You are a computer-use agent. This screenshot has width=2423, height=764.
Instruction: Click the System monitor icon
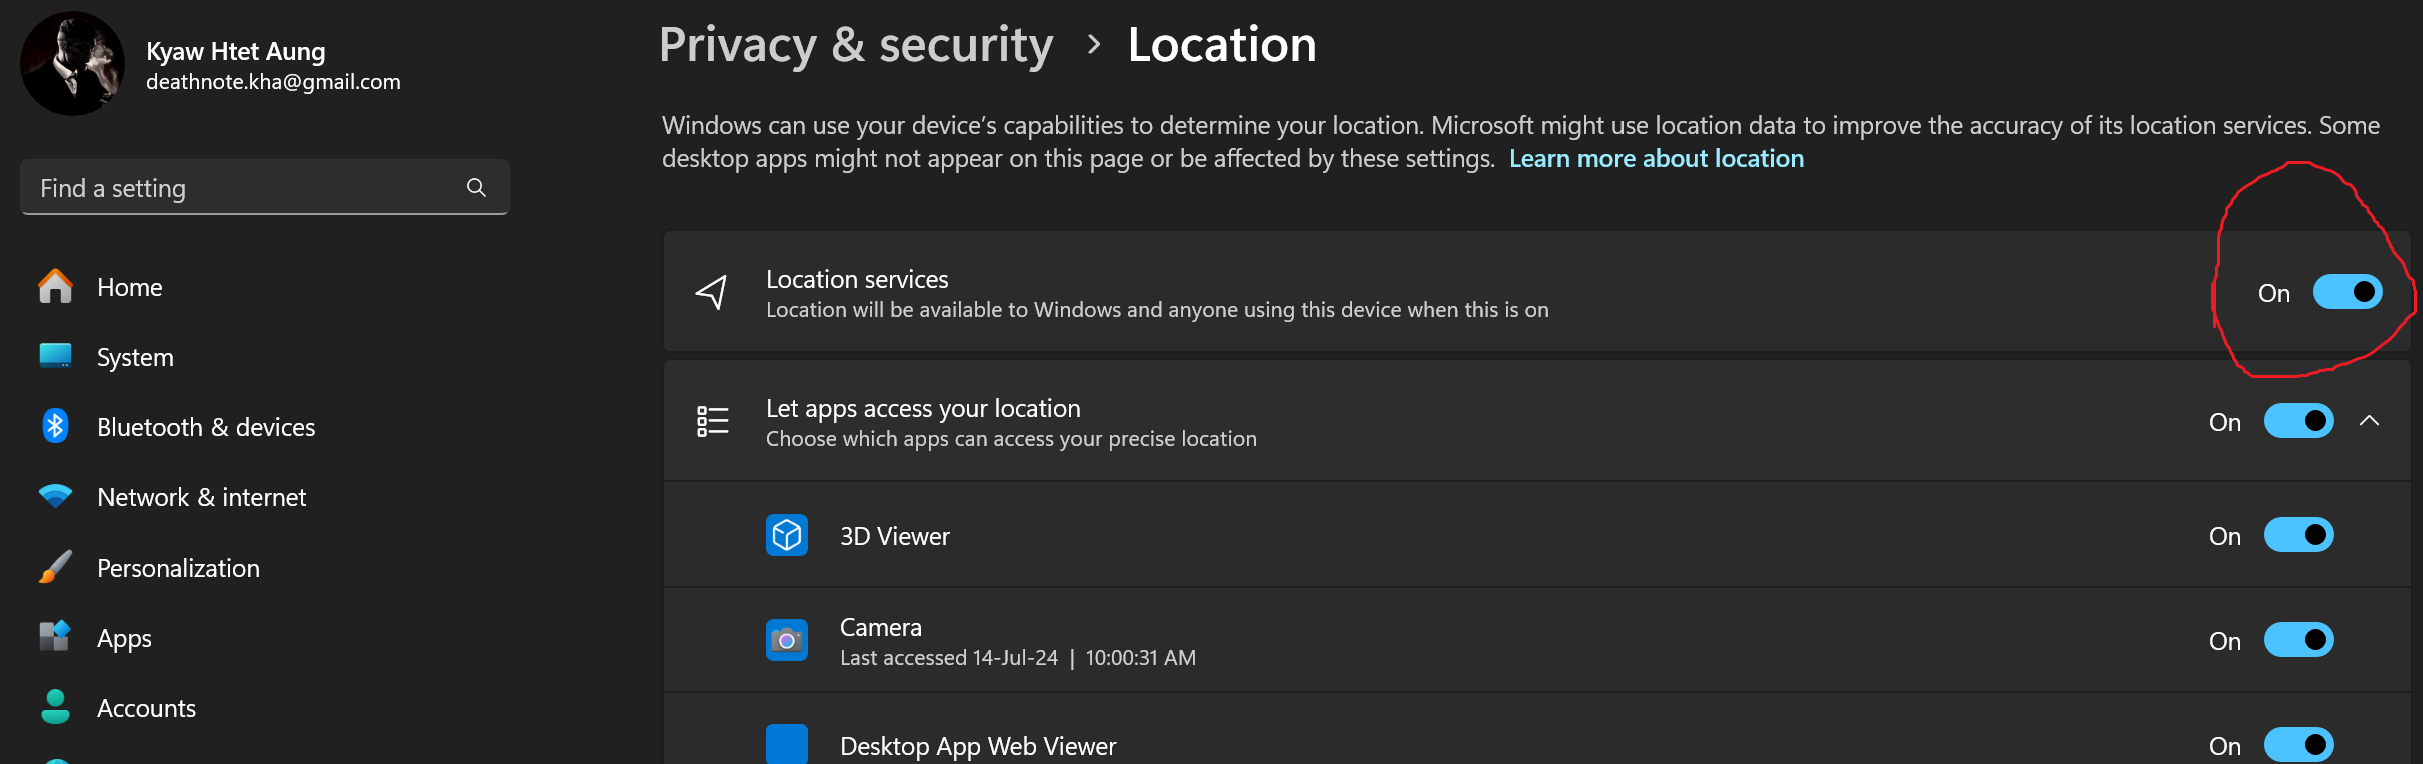[x=56, y=357]
